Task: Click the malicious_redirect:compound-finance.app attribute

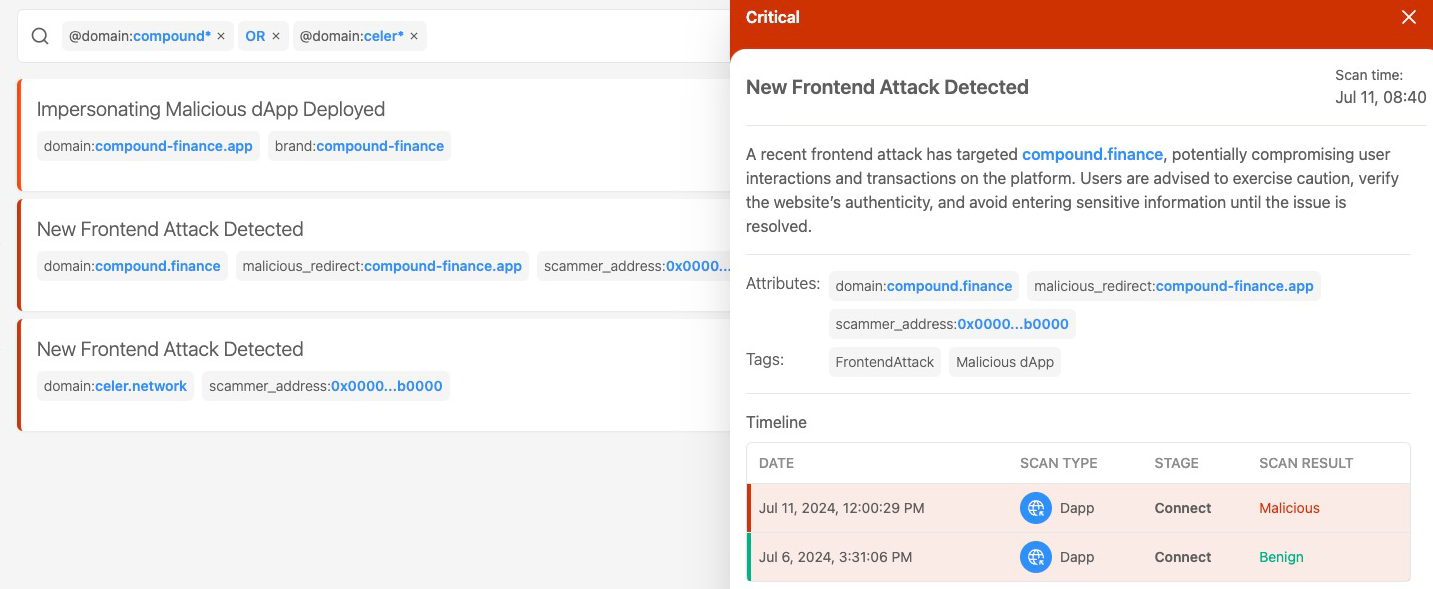Action: (x=1174, y=286)
